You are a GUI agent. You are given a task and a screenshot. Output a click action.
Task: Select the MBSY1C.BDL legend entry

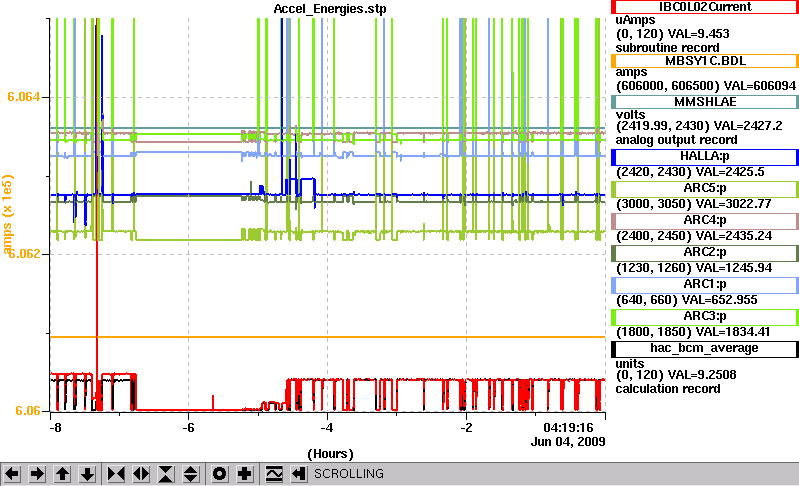(x=705, y=61)
